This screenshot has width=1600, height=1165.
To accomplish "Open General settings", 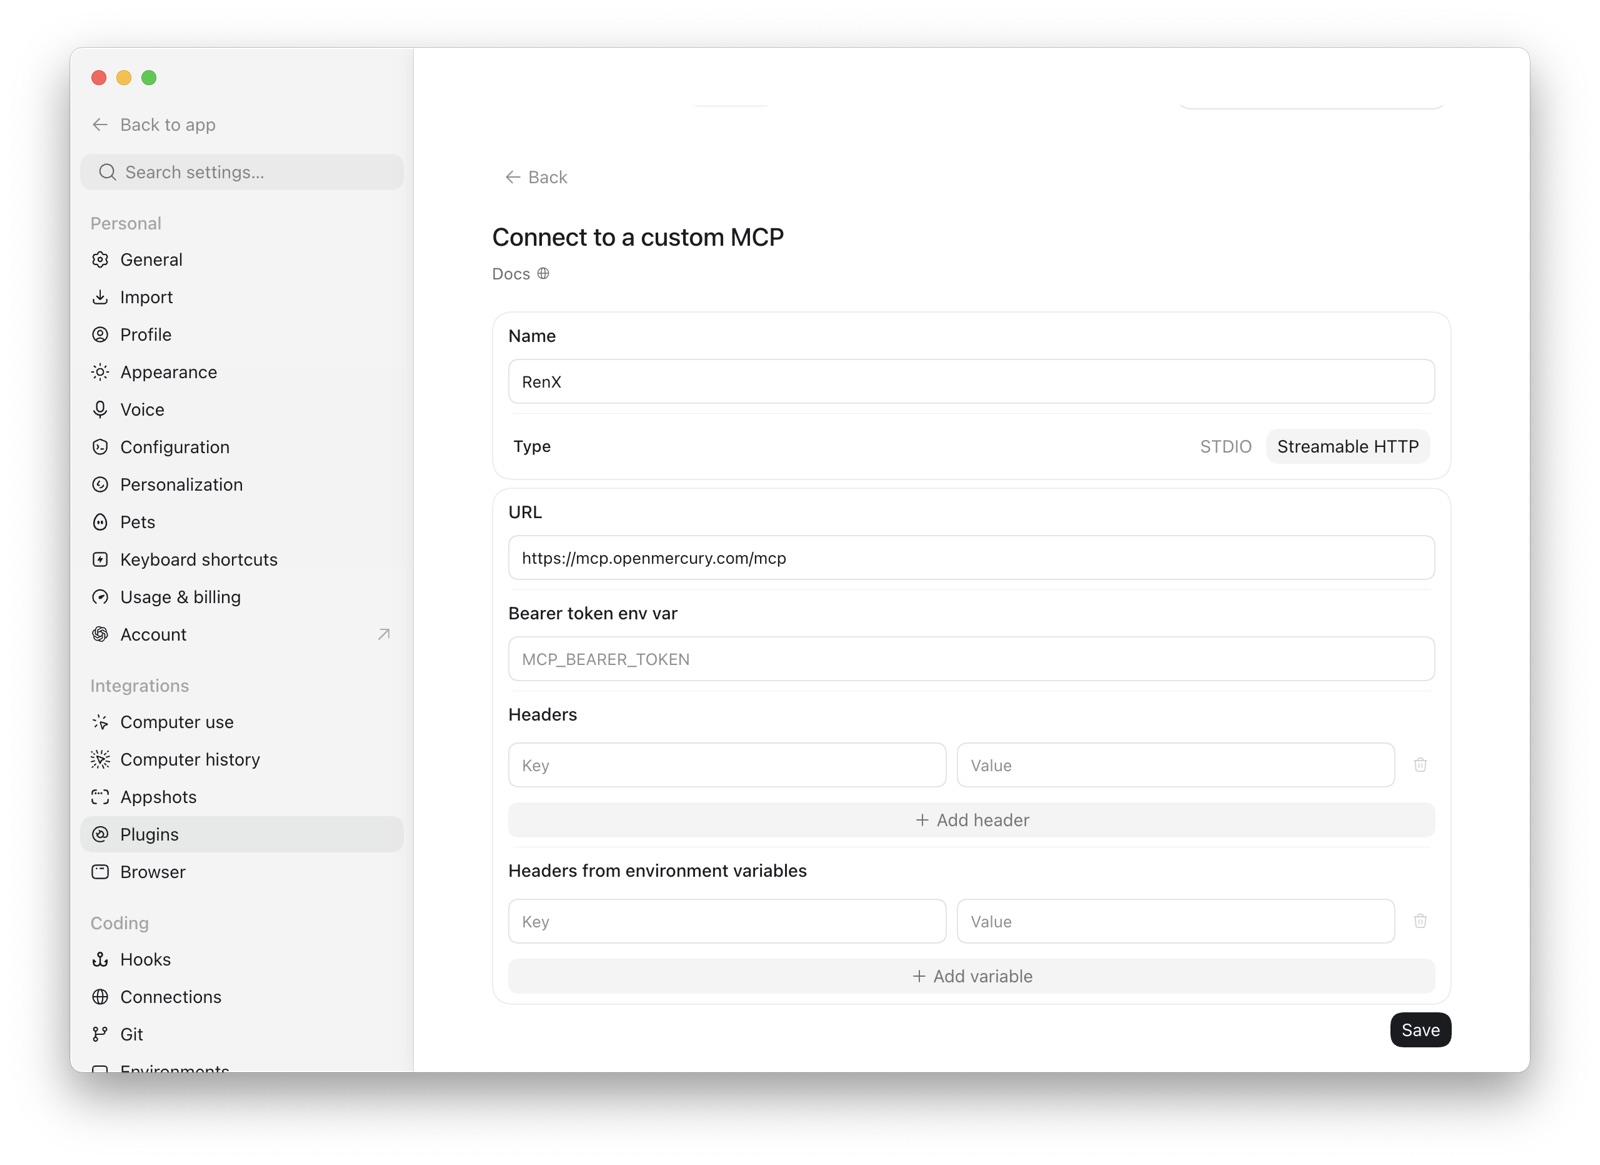I will (x=242, y=260).
